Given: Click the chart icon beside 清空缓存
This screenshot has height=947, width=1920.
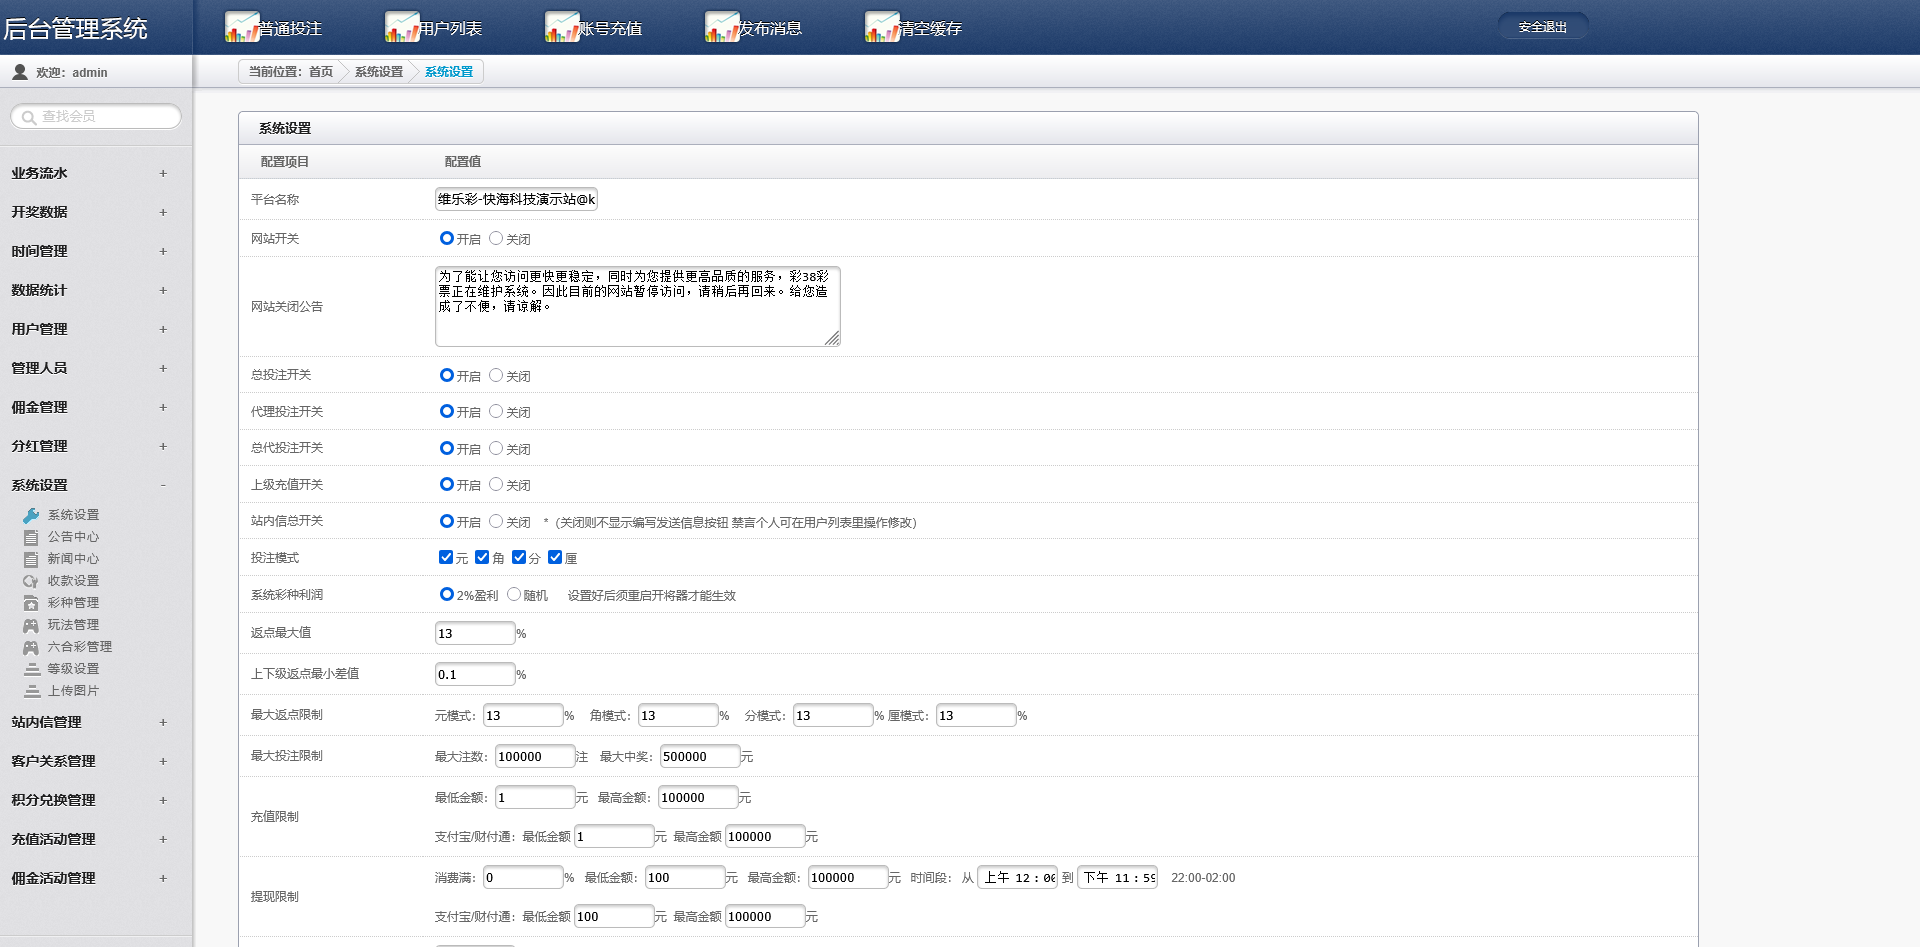Looking at the screenshot, I should pos(882,27).
